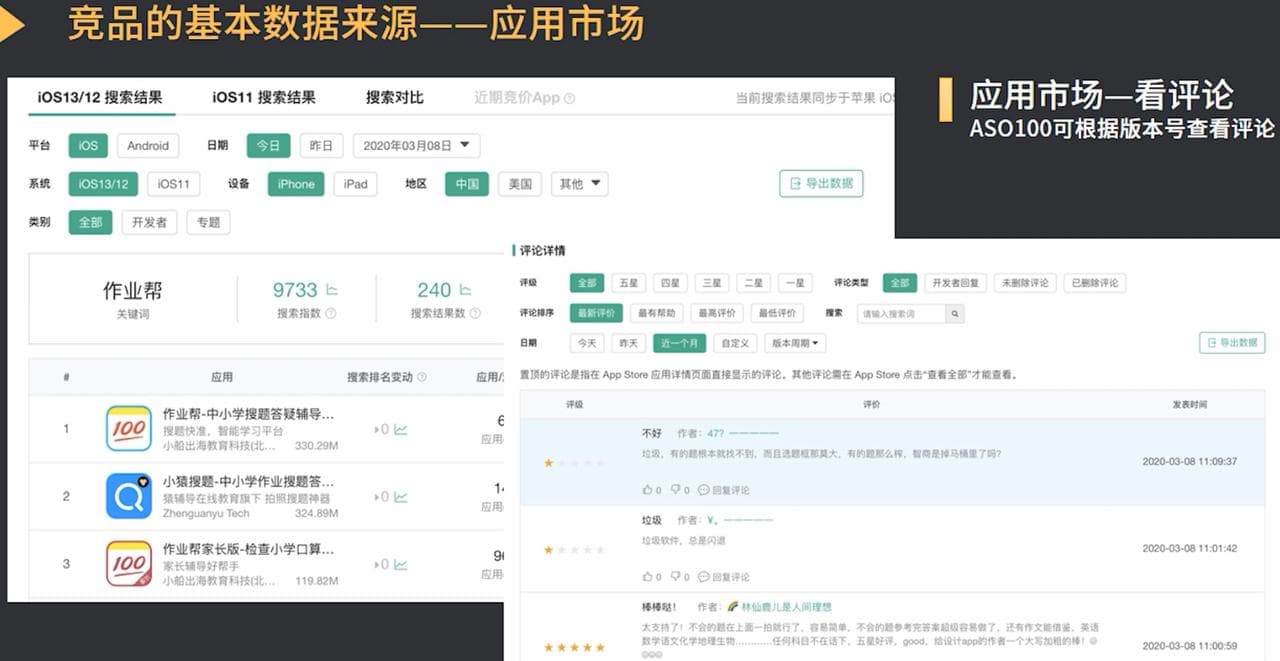Select the Android platform filter
Viewport: 1280px width, 661px height.
(148, 146)
